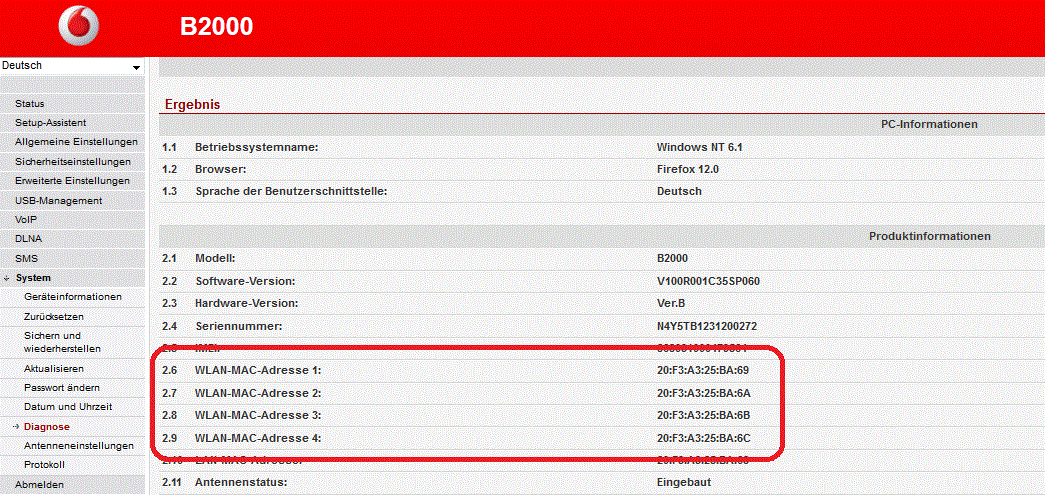Click the B2000 header title
1045x495 pixels.
(x=217, y=27)
